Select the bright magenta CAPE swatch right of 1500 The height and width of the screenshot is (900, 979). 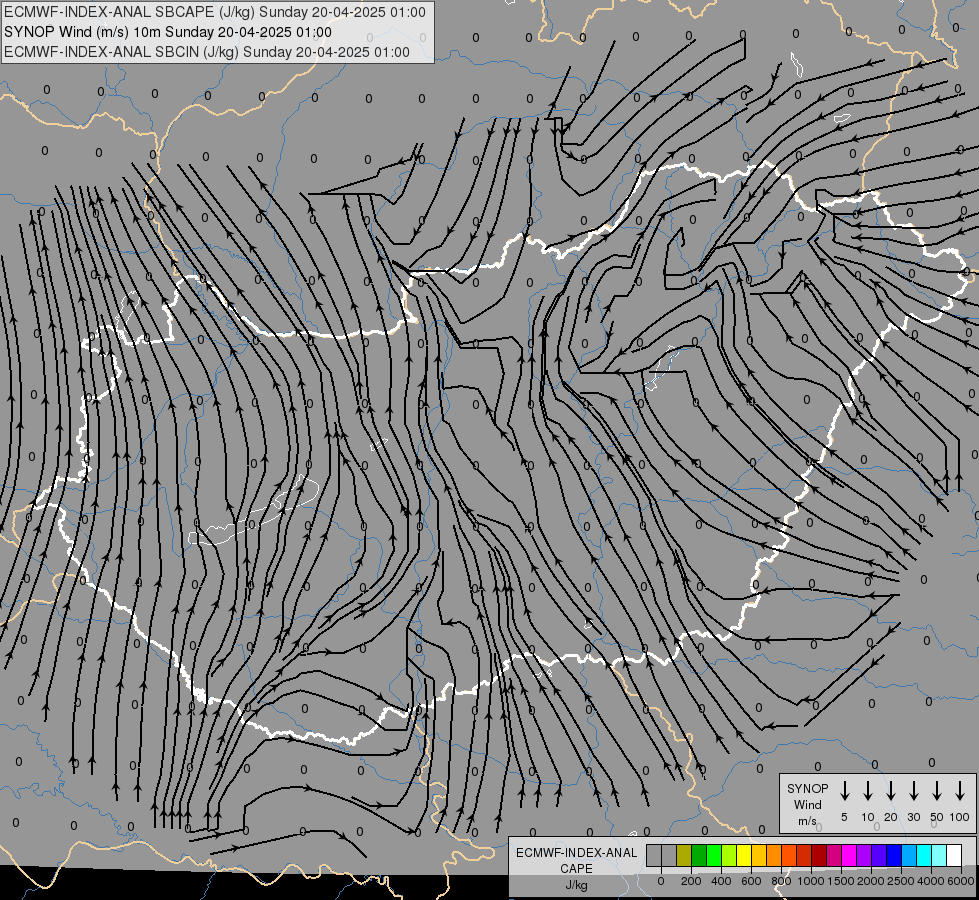pyautogui.click(x=849, y=855)
